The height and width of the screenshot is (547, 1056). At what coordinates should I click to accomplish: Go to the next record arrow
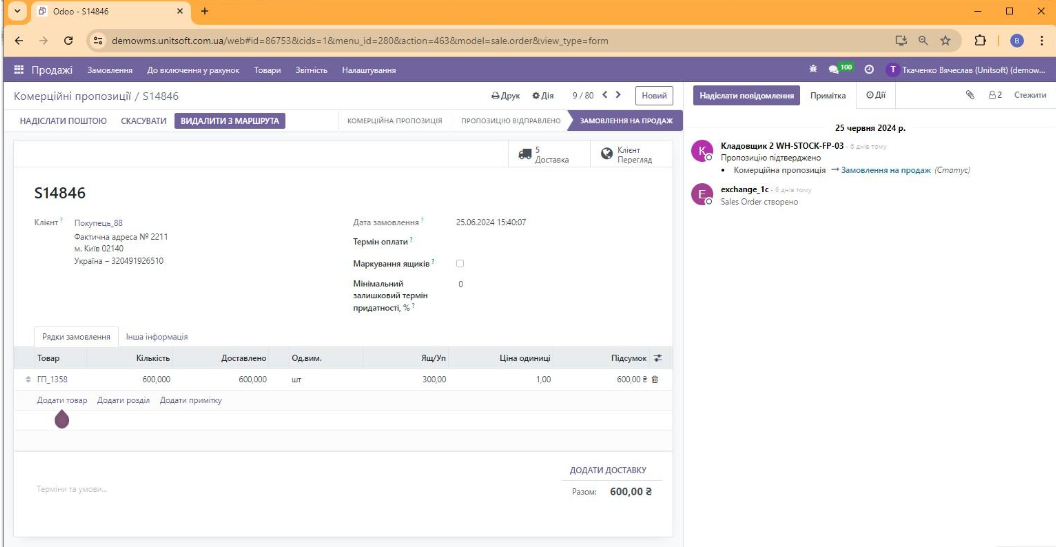[618, 95]
